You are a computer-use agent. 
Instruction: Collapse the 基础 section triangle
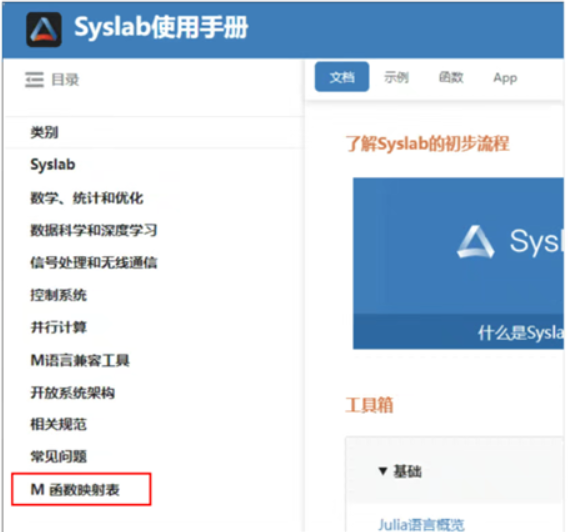(x=383, y=471)
